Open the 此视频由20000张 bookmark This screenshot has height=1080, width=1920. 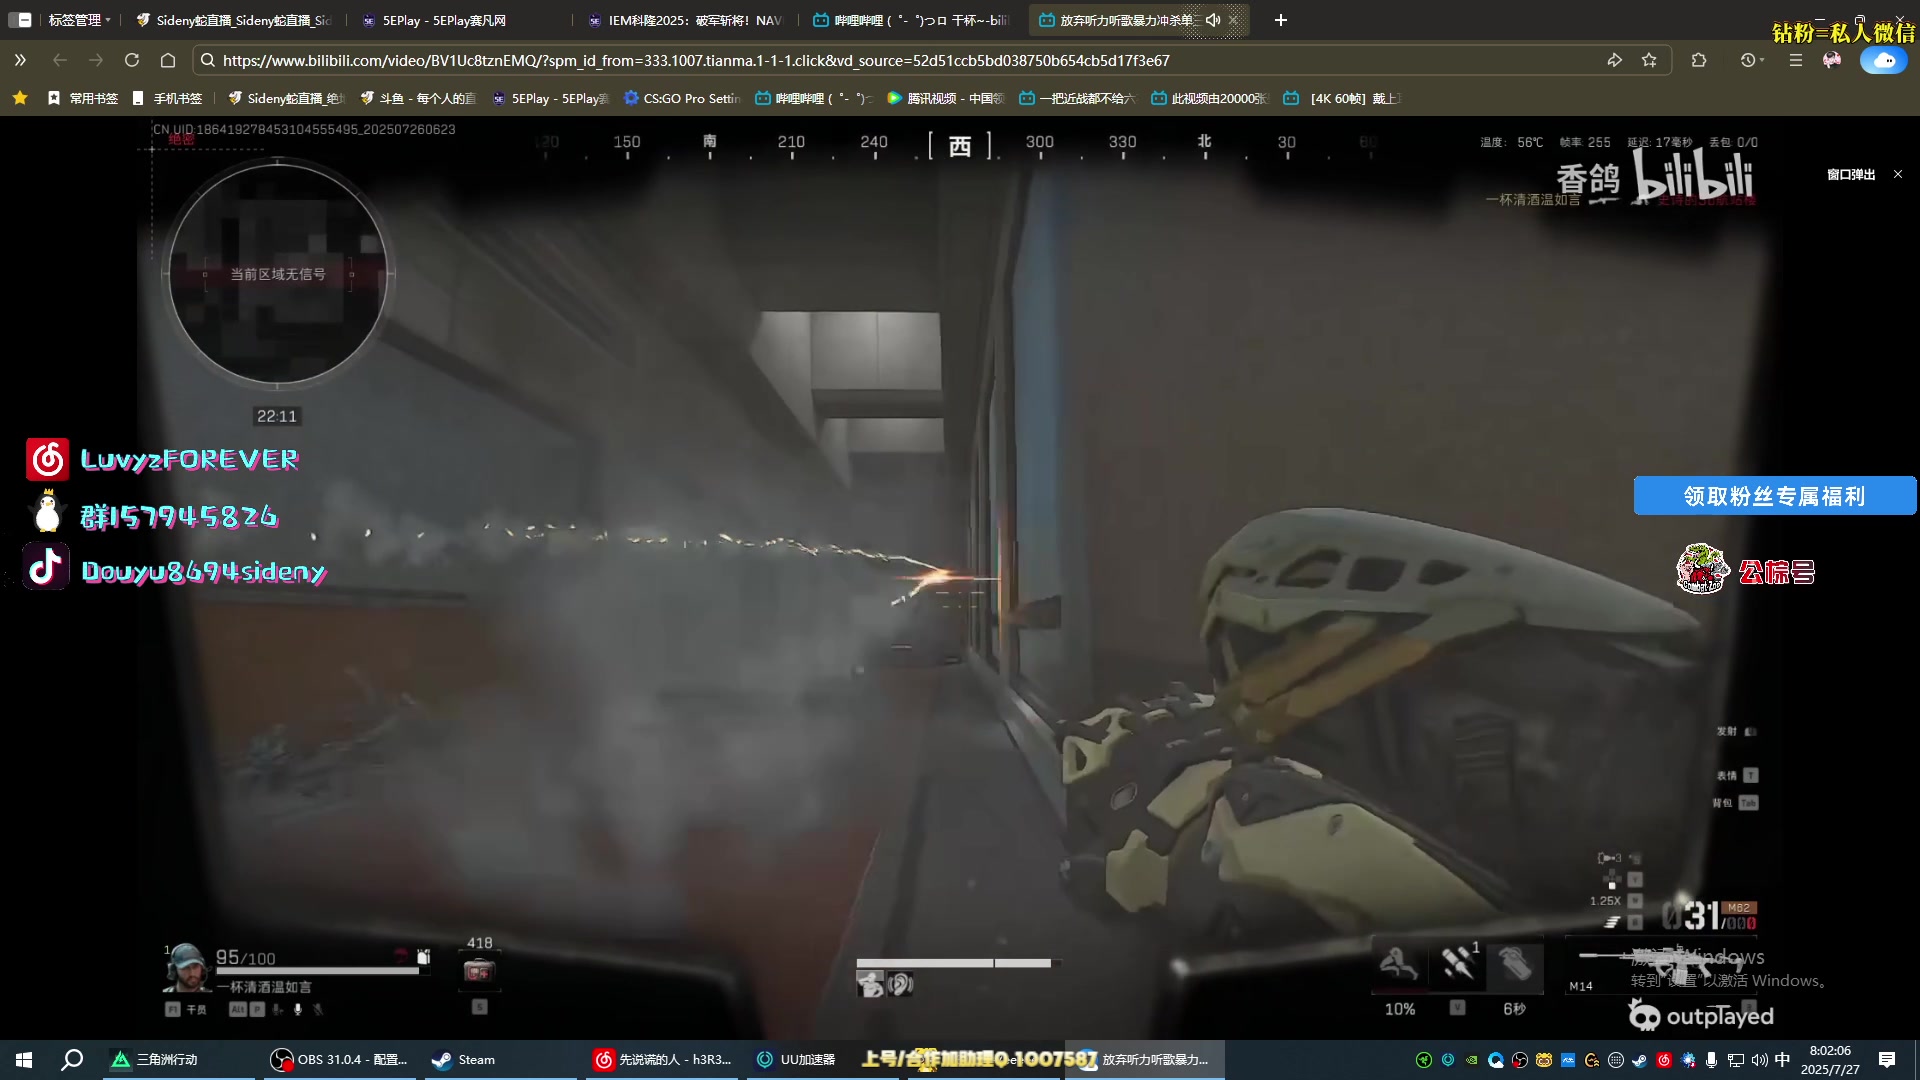1210,98
